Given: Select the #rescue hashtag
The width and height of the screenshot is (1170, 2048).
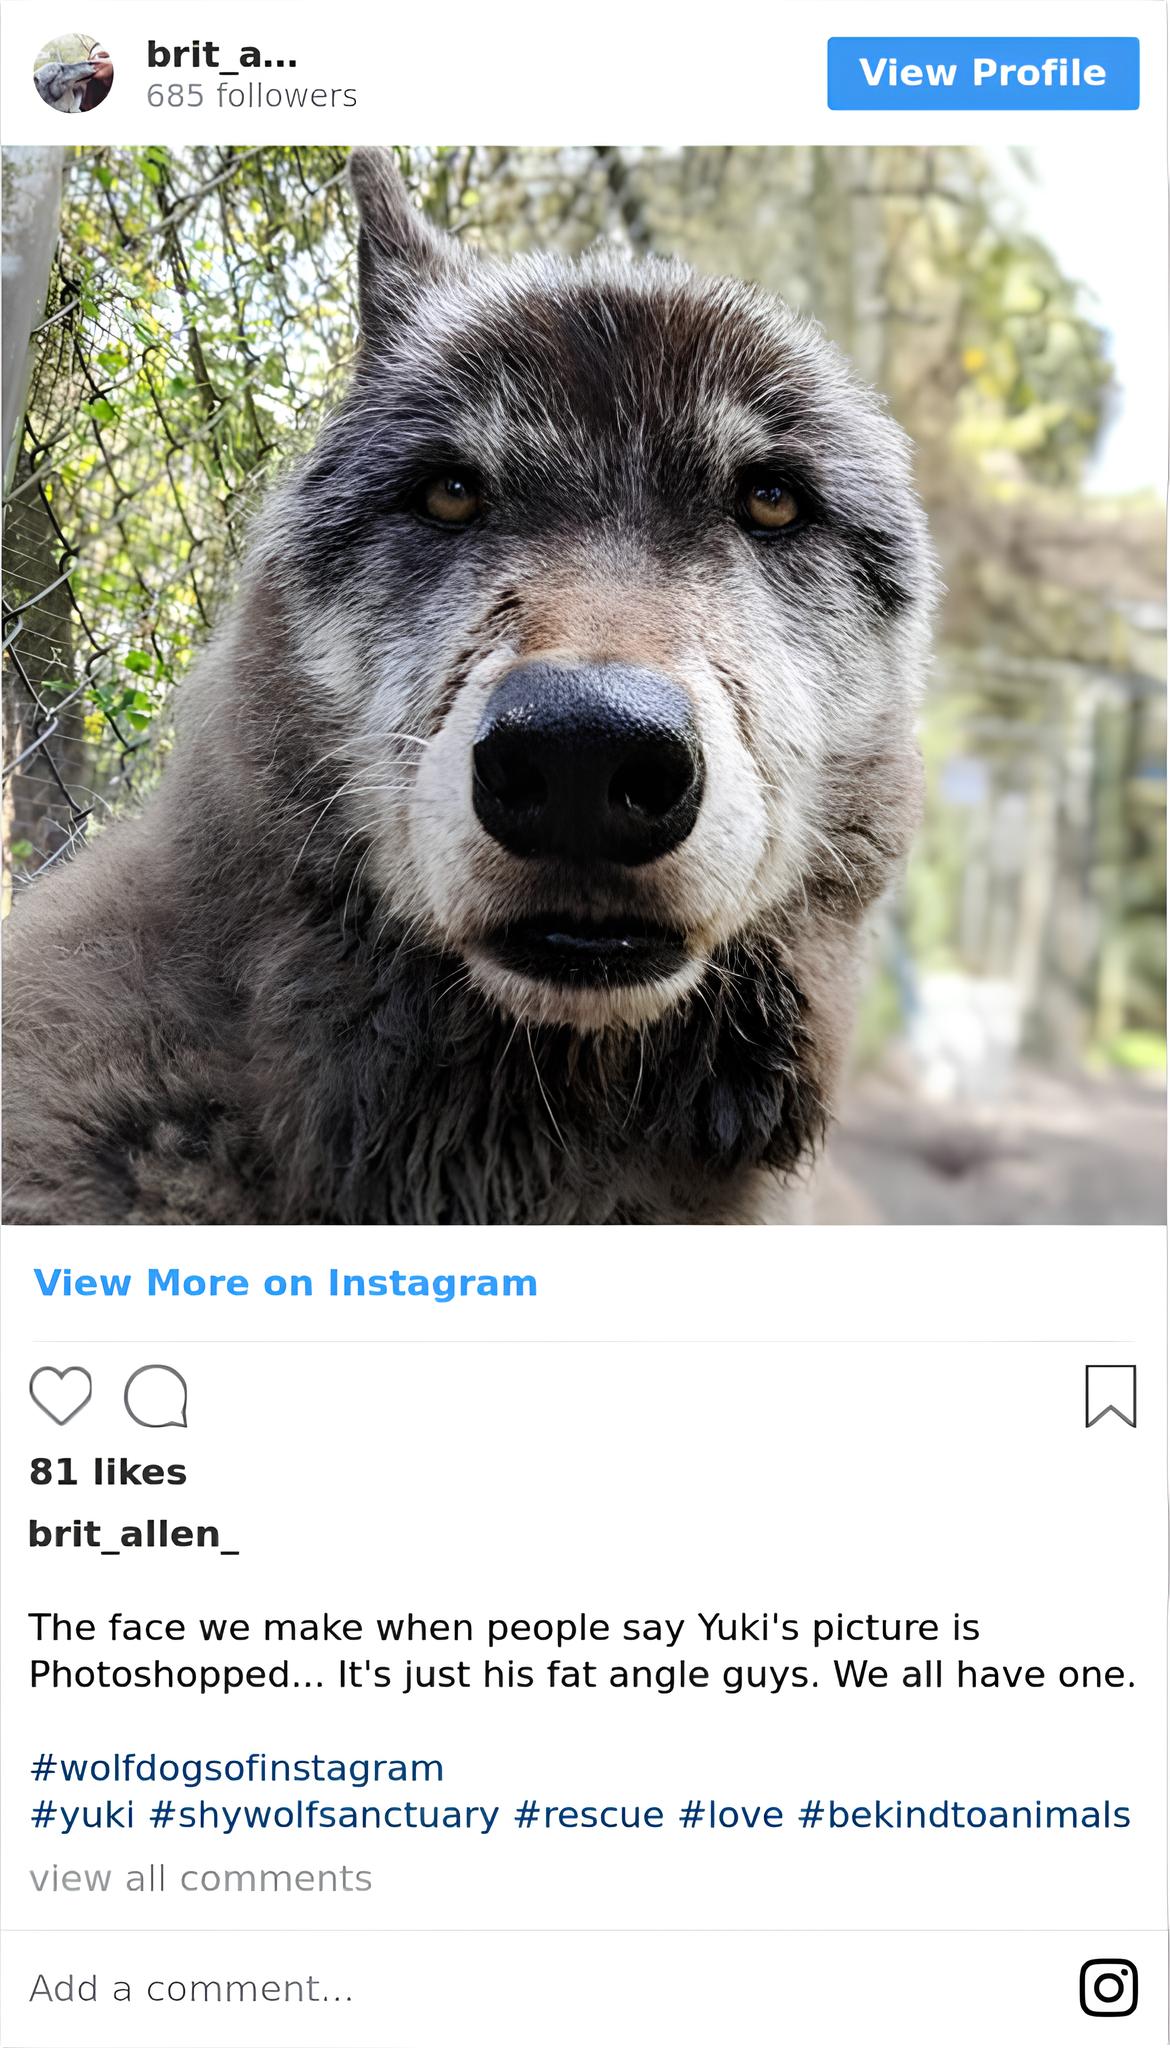Looking at the screenshot, I should (x=588, y=1814).
